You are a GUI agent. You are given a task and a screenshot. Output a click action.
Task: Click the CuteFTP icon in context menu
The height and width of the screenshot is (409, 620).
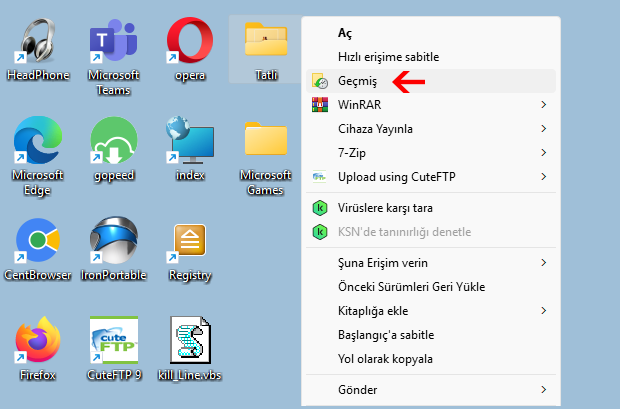click(319, 177)
